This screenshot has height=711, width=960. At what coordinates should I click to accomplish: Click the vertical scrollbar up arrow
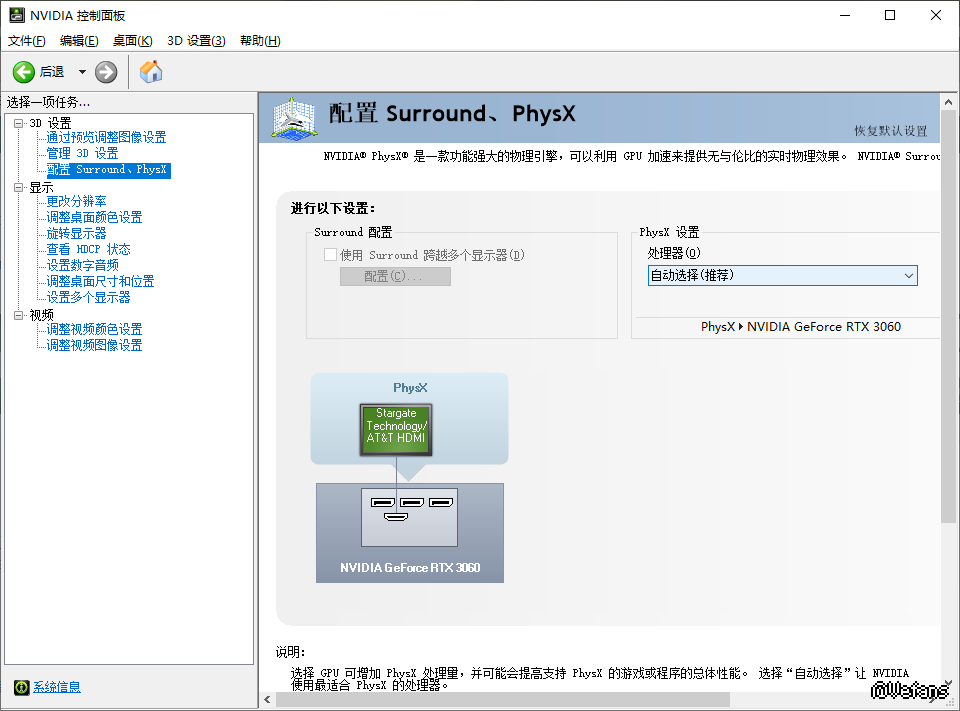click(948, 102)
